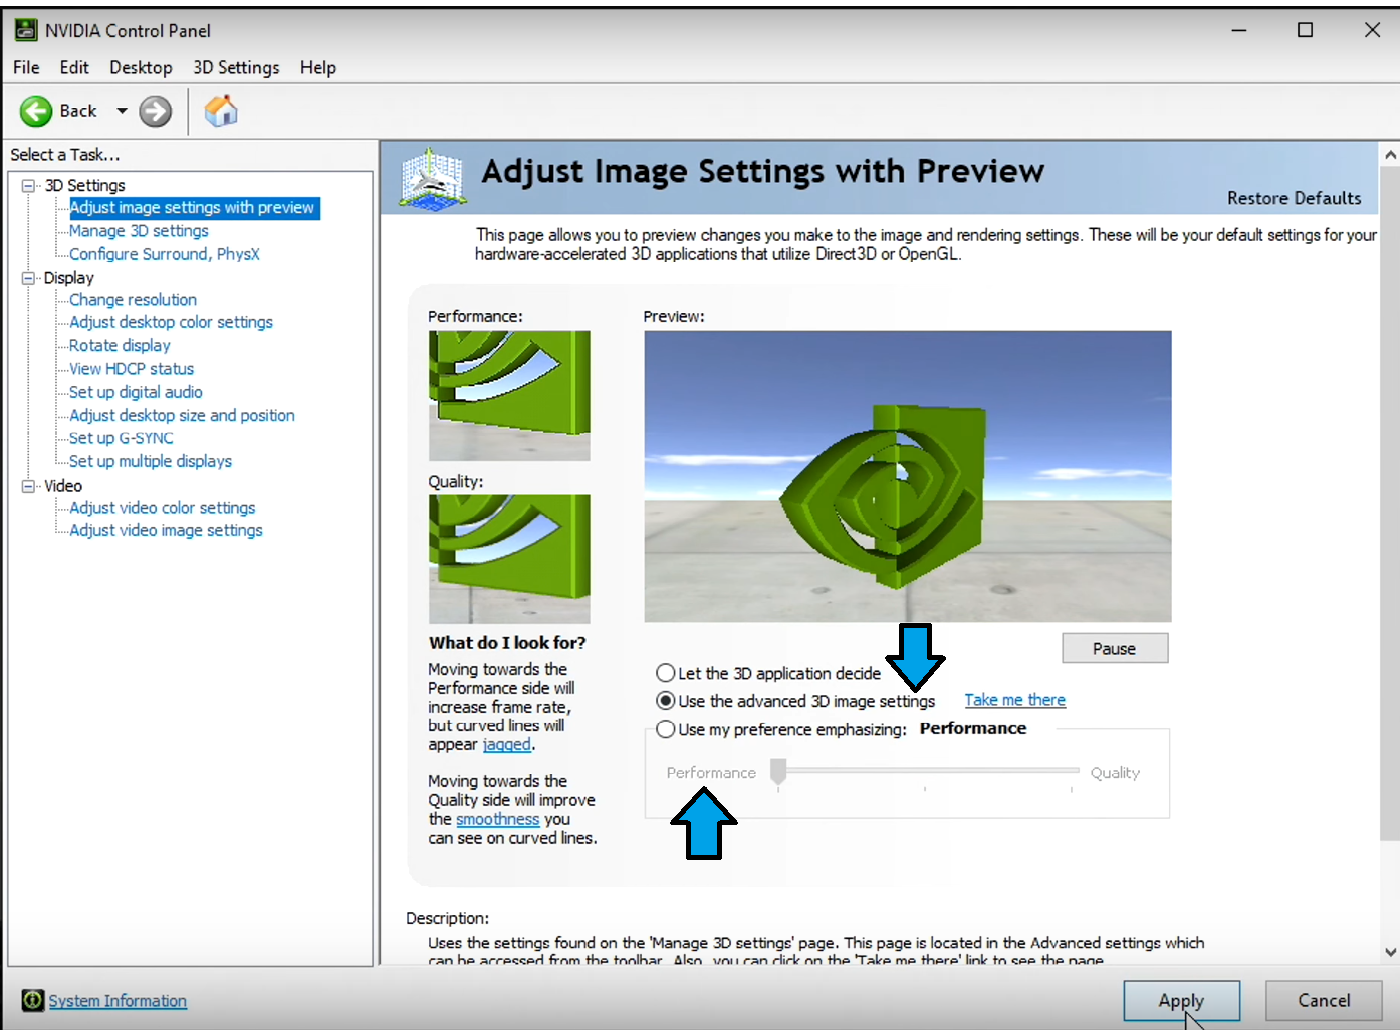Click the 'jagged' help link
1400x1035 pixels.
(x=507, y=745)
